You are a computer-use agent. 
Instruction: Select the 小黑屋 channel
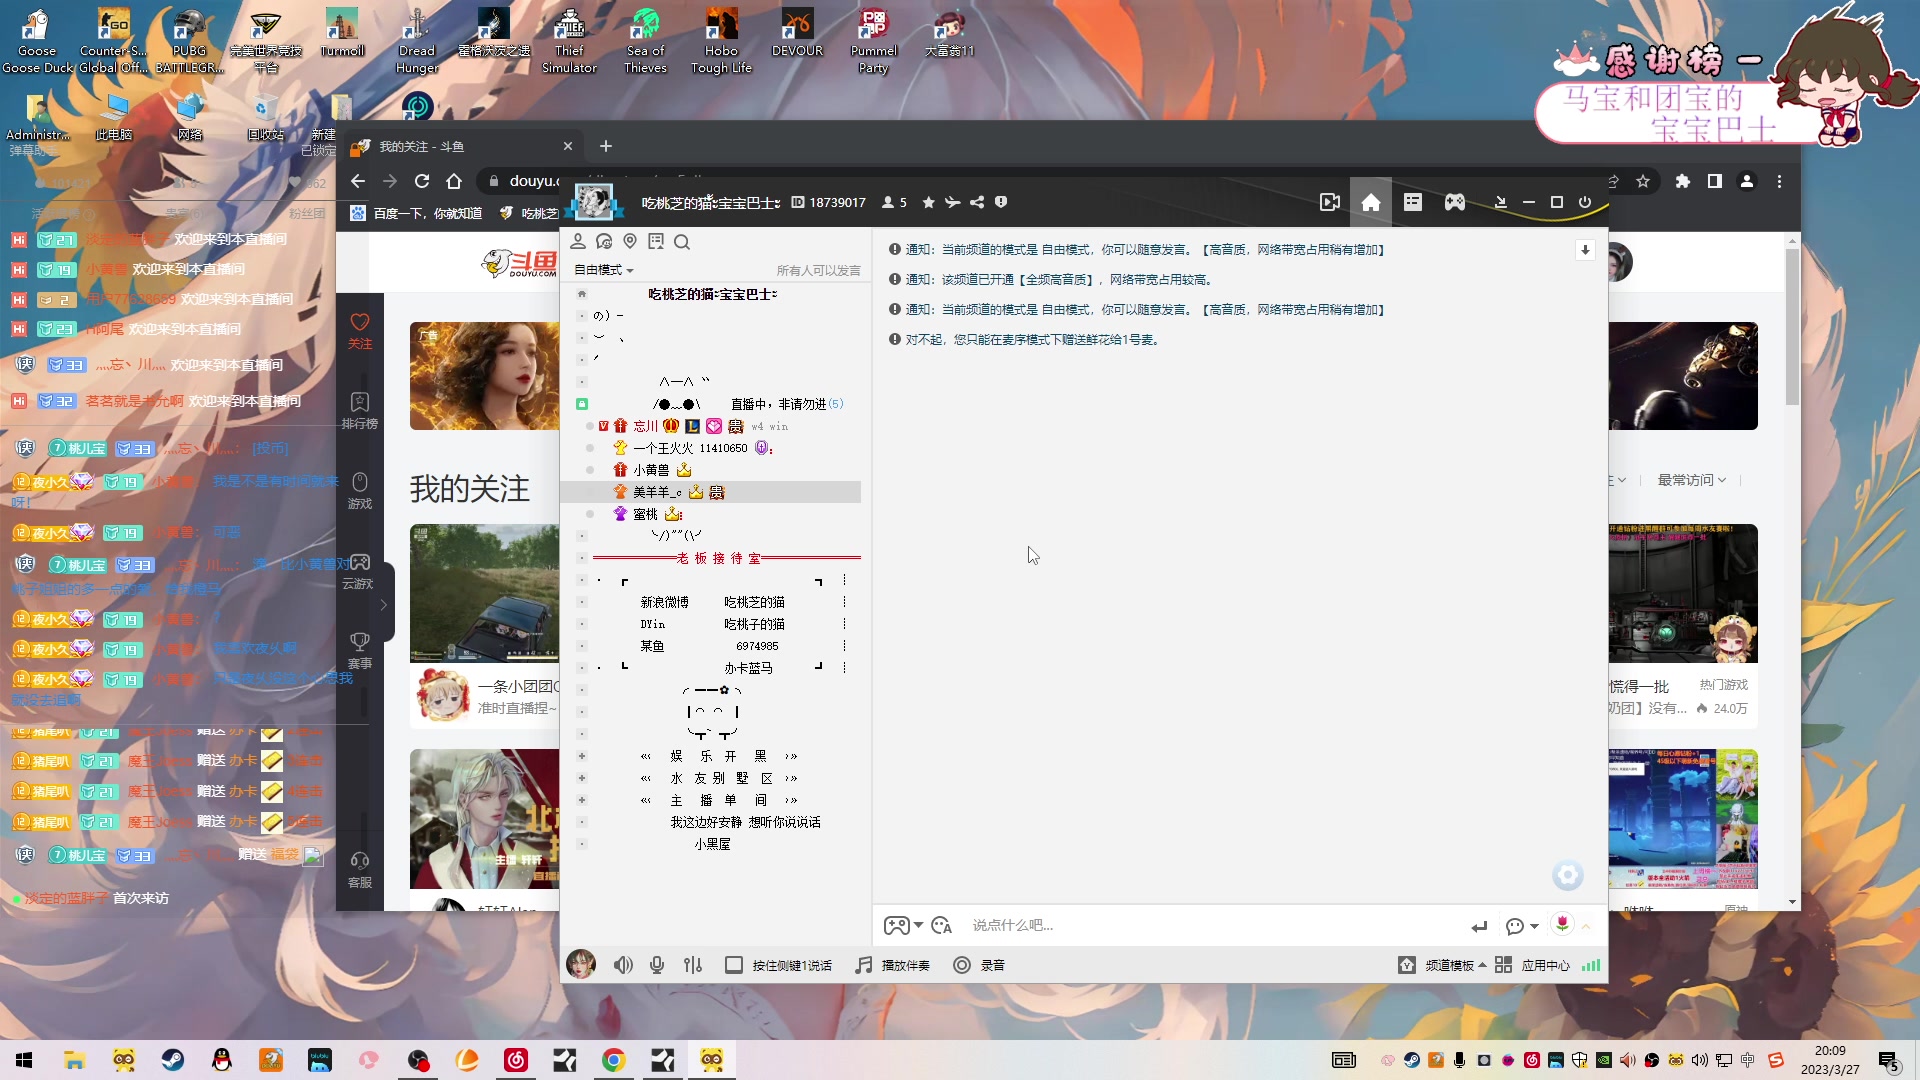pos(713,844)
